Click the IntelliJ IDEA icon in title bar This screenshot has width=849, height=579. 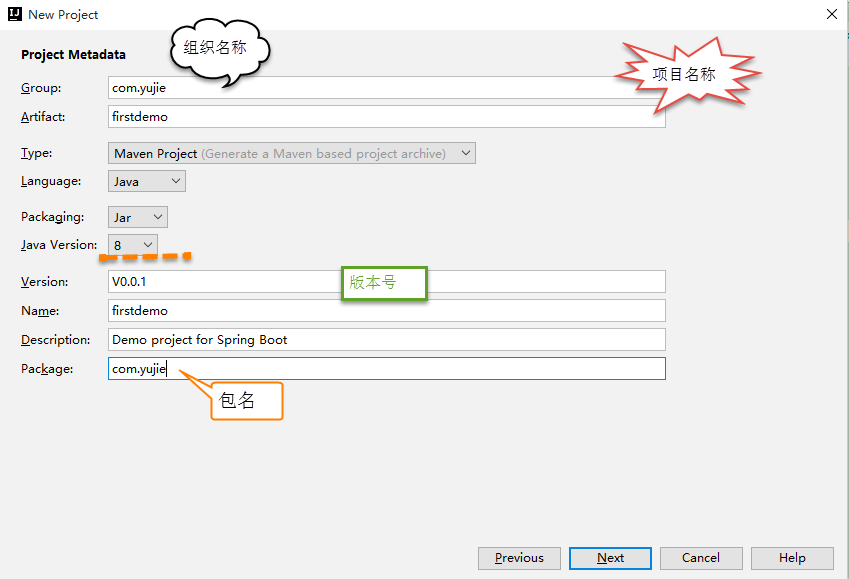coord(15,14)
